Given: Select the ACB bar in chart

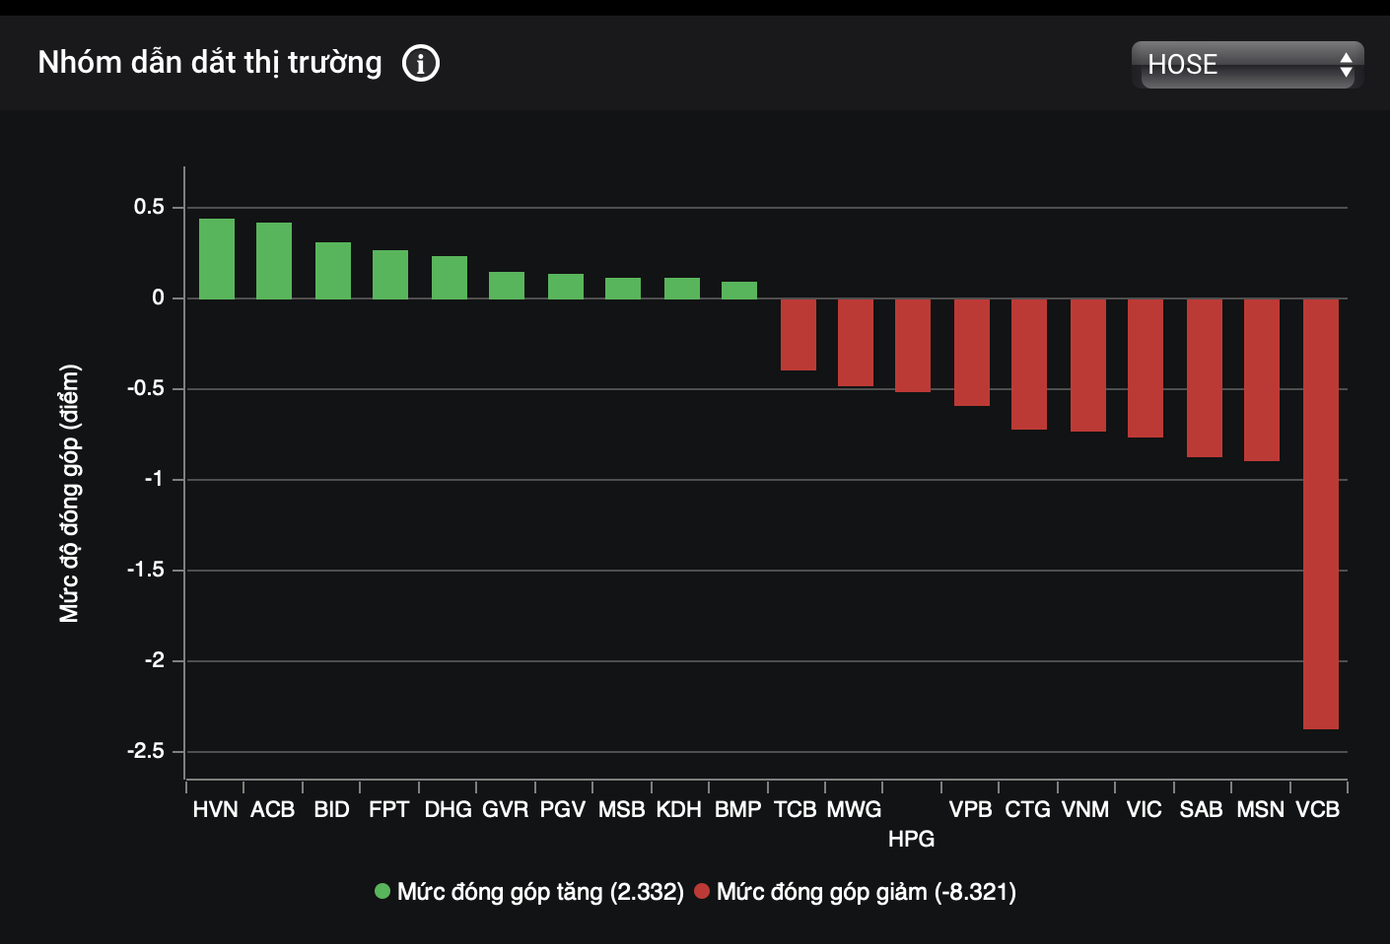Looking at the screenshot, I should click(274, 261).
